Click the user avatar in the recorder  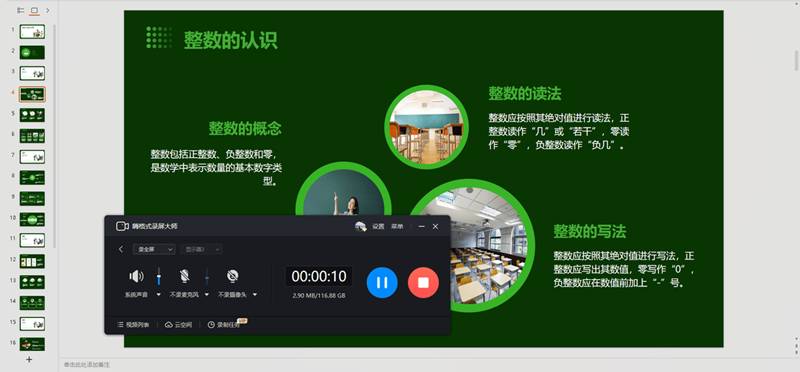361,227
